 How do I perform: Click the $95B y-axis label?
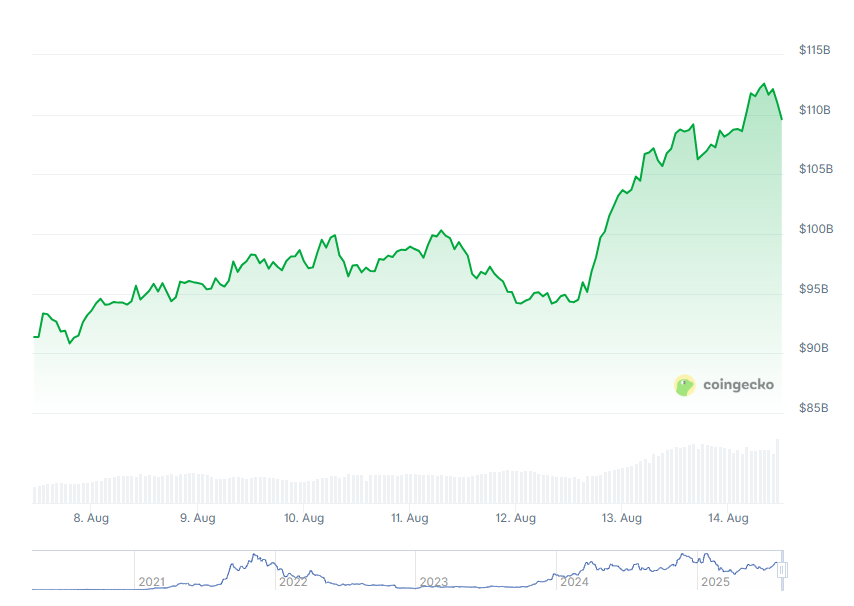(x=813, y=289)
